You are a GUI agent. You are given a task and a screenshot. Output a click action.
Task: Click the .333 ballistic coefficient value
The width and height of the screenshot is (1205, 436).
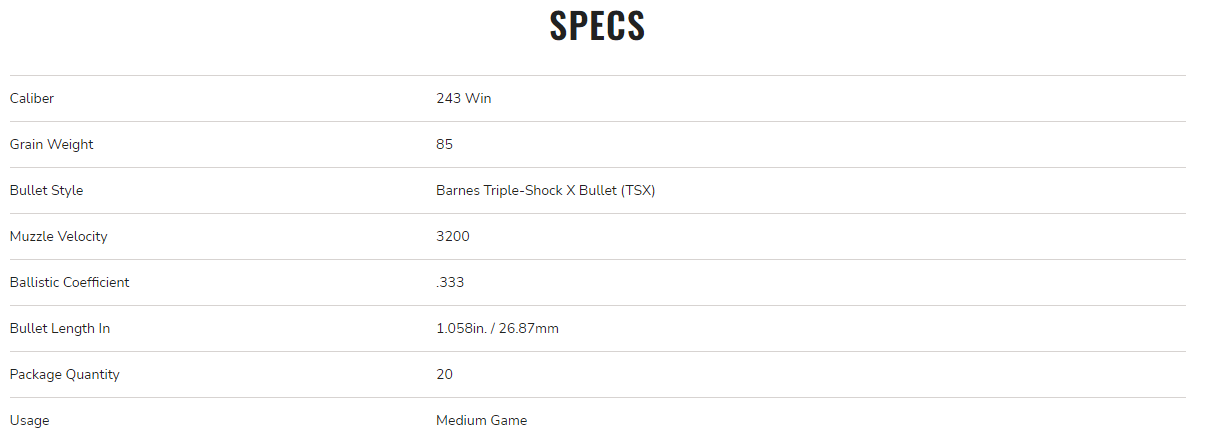coord(450,282)
